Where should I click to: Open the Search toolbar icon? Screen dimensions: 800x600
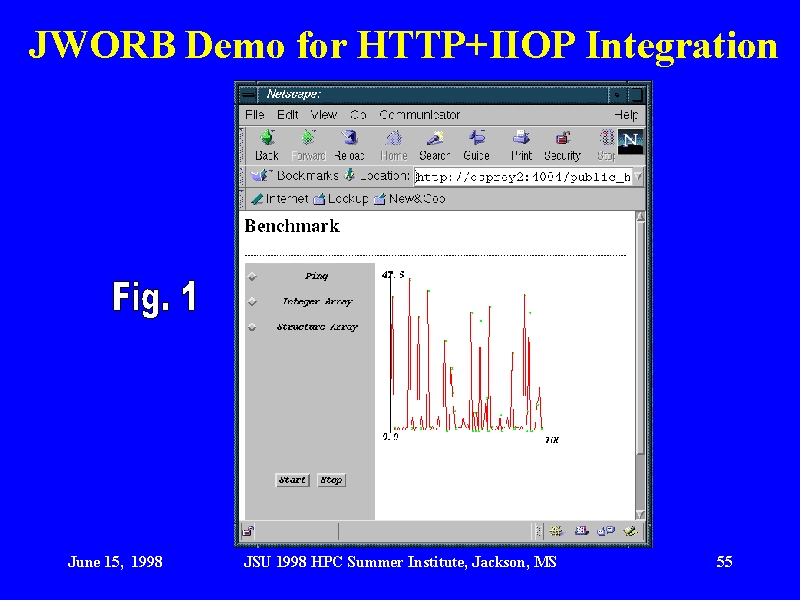point(435,137)
